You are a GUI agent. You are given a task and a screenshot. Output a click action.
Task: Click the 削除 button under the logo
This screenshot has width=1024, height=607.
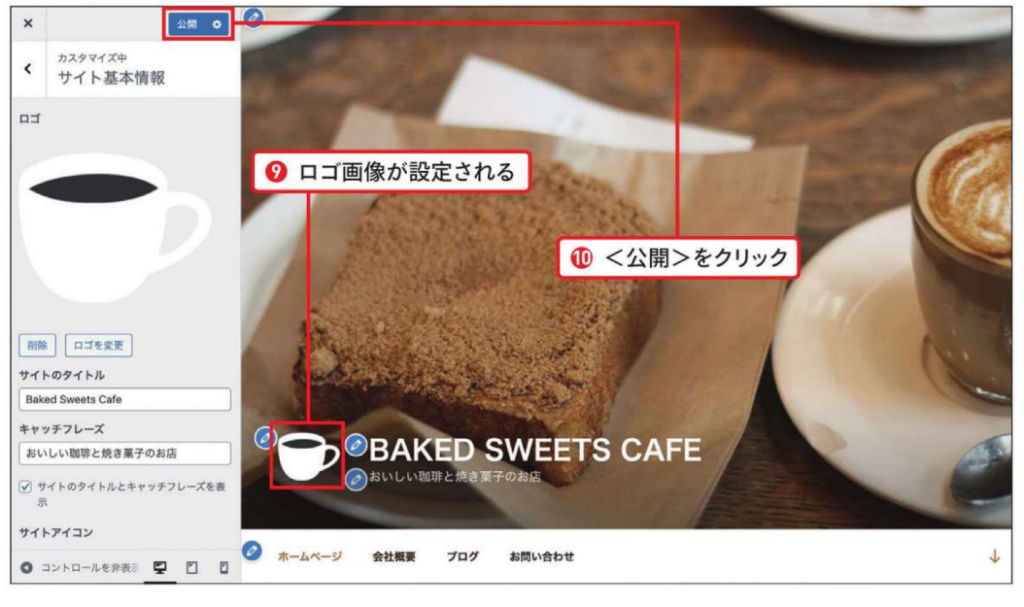click(x=37, y=345)
